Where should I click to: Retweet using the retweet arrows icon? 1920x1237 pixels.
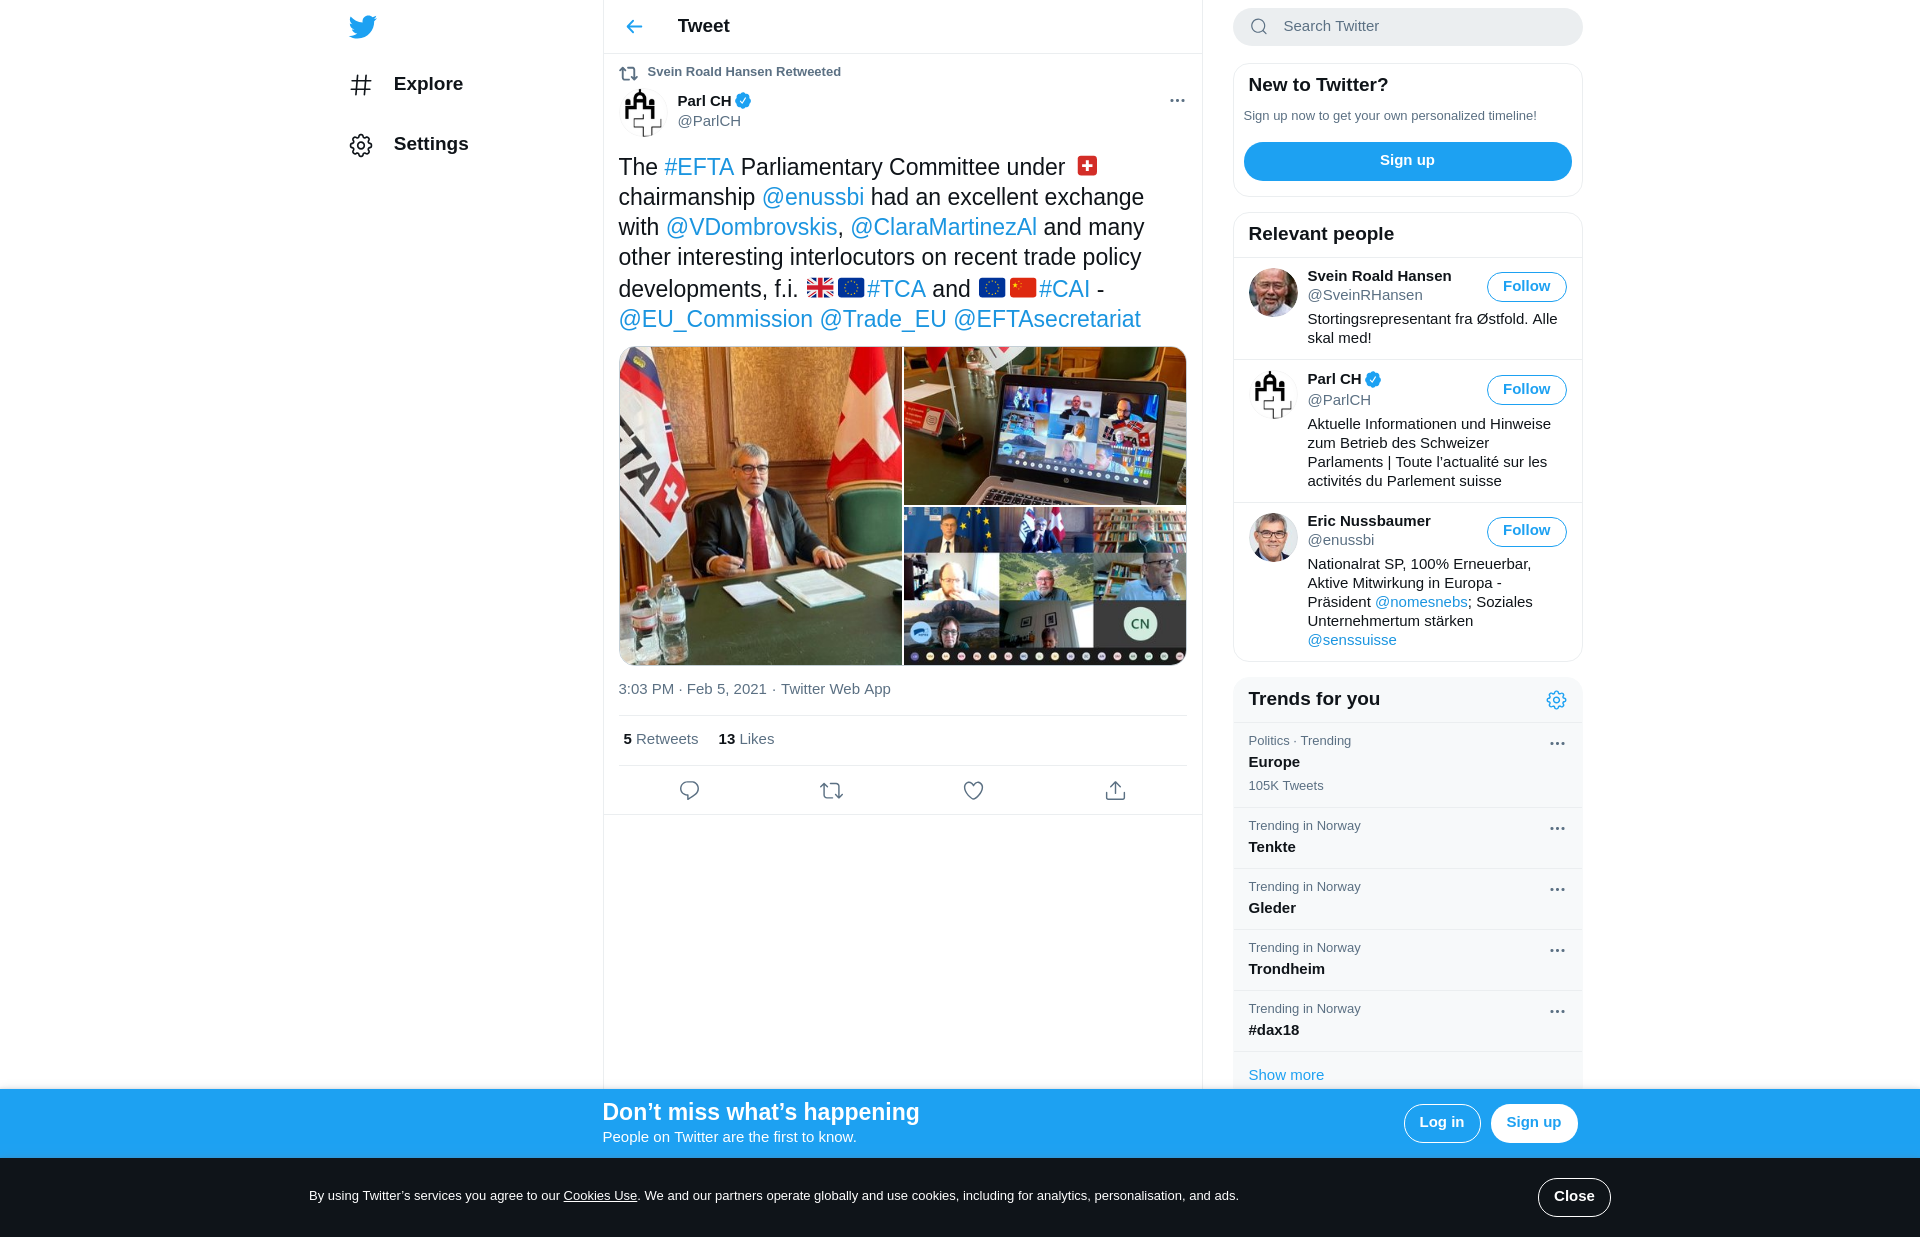tap(831, 790)
